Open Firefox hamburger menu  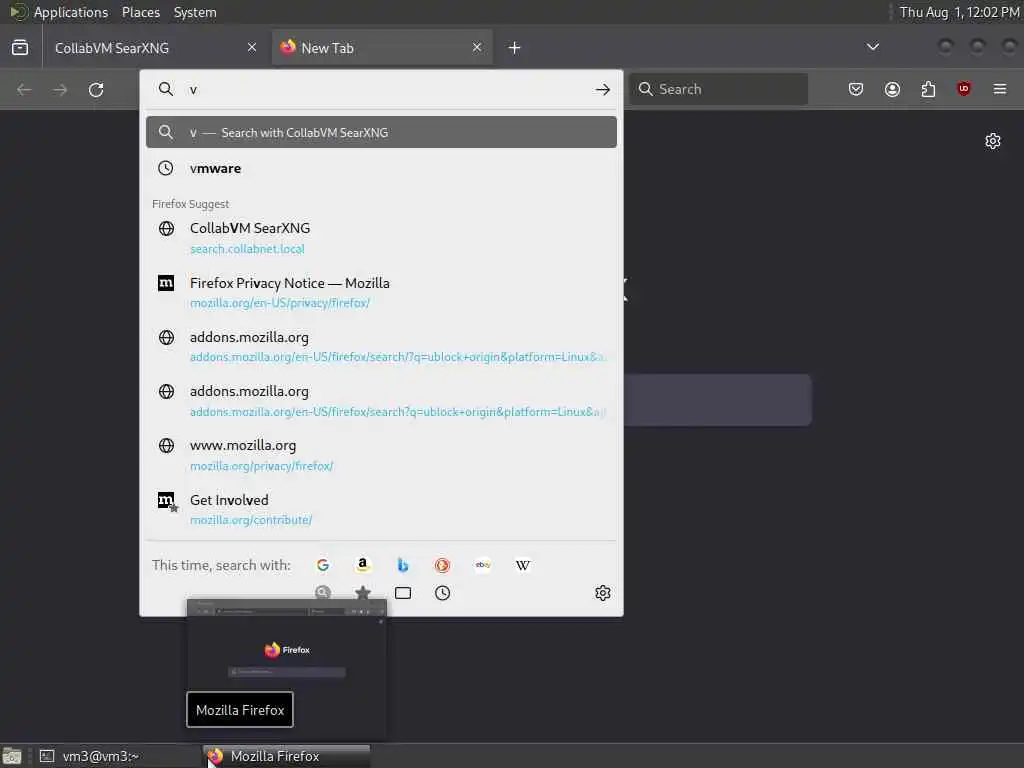(1000, 89)
